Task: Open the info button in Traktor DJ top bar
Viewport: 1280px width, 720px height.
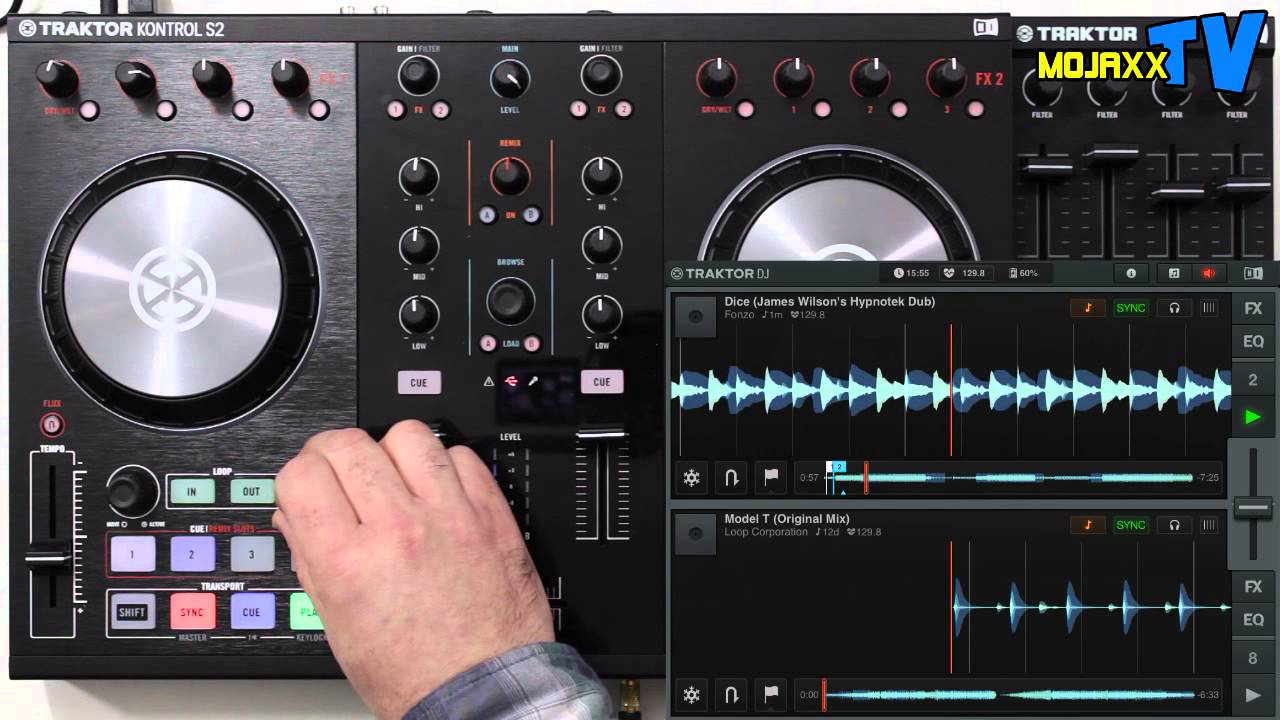Action: [x=1131, y=273]
